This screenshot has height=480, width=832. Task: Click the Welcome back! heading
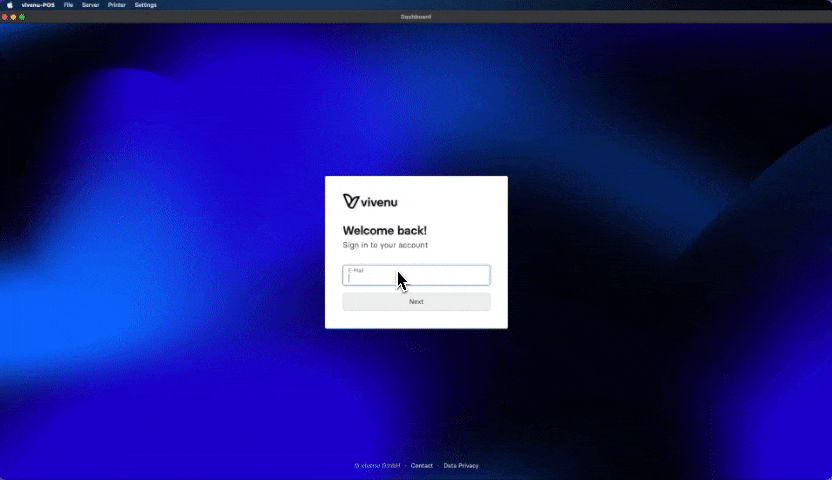pos(385,231)
